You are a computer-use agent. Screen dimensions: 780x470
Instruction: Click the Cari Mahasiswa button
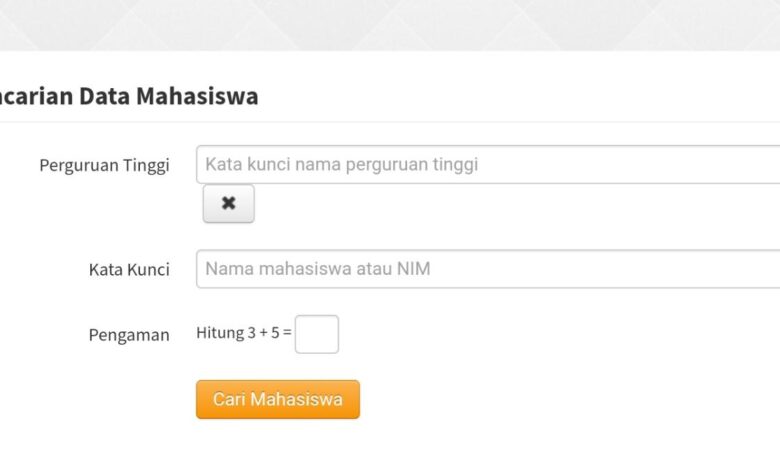point(278,399)
